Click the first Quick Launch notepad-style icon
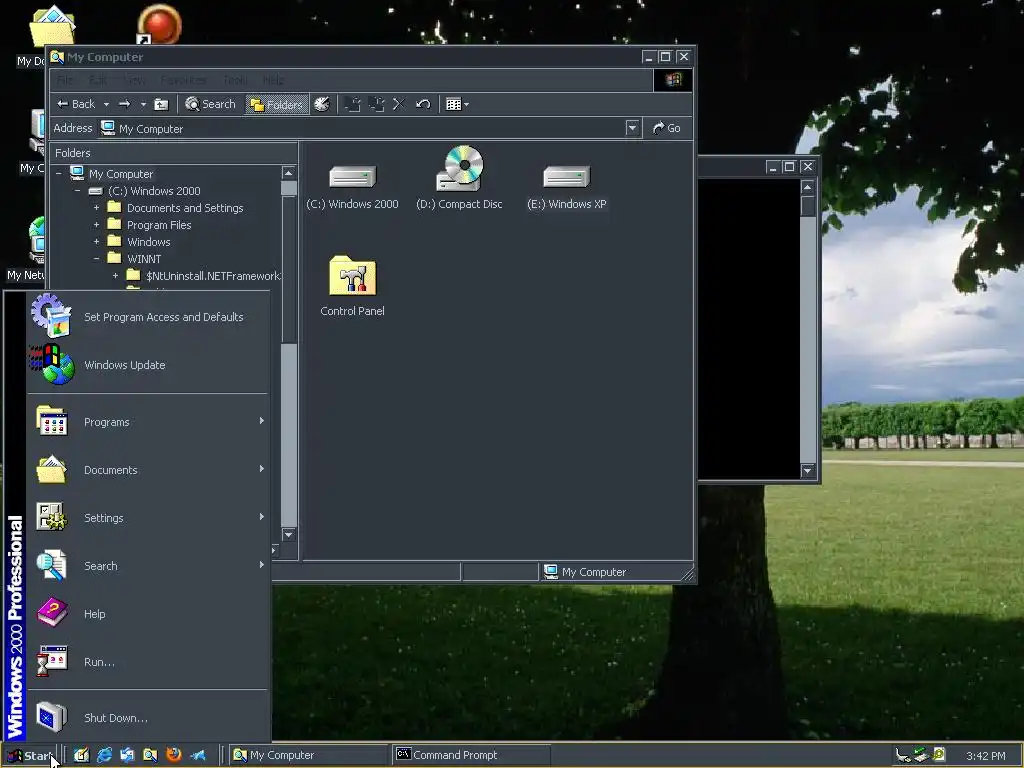The width and height of the screenshot is (1024, 768). coord(81,756)
